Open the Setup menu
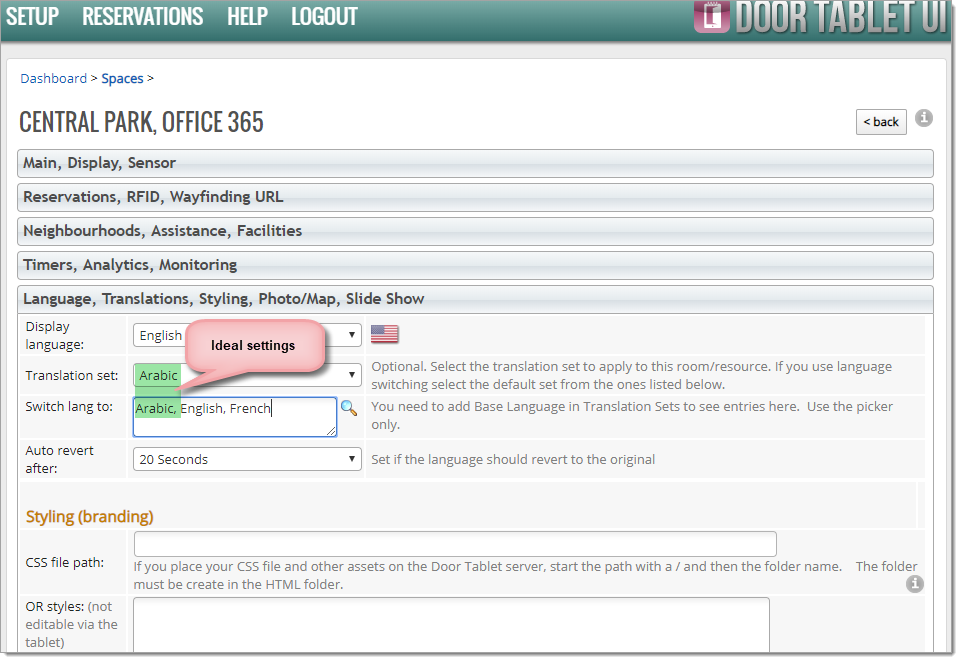960x661 pixels. (x=32, y=17)
